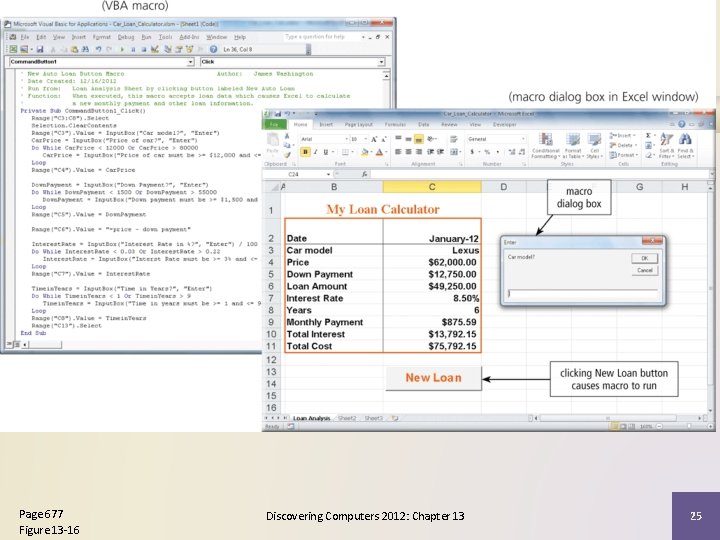
Task: Switch to the Page Layout tab in Excel
Action: 359,124
